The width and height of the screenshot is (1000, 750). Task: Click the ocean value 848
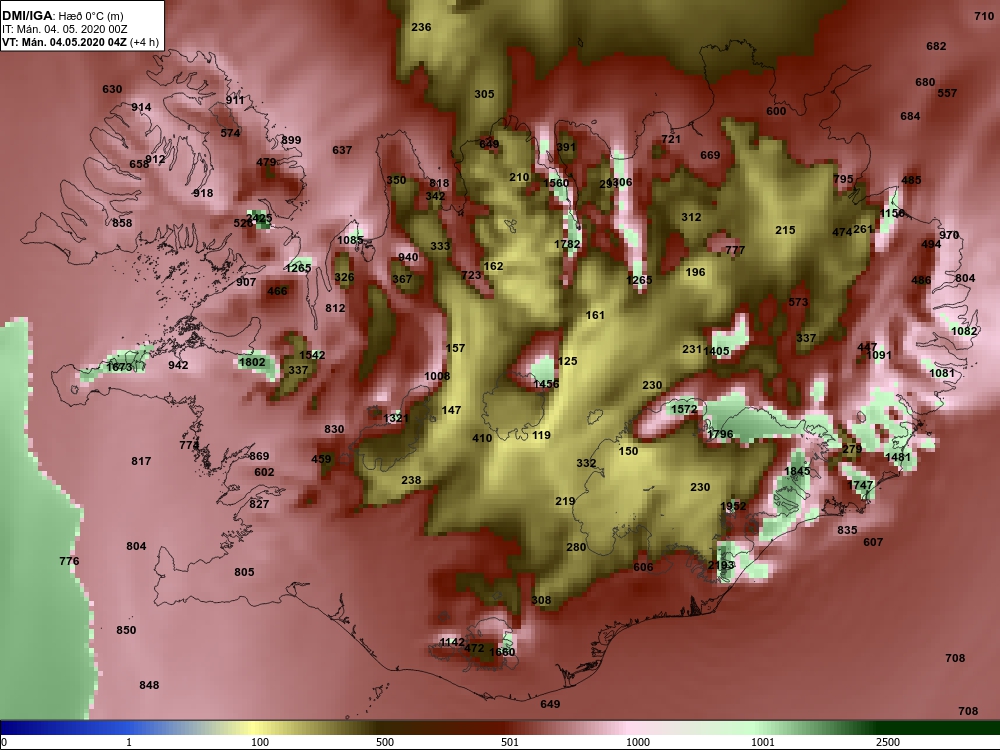149,684
